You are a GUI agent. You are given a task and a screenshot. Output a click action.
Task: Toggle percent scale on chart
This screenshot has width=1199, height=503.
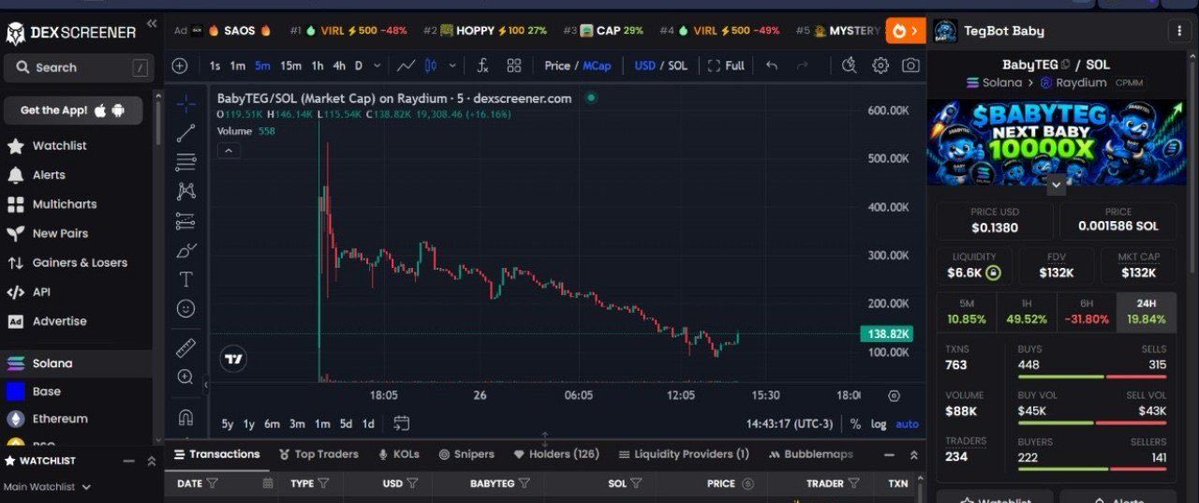(x=855, y=424)
